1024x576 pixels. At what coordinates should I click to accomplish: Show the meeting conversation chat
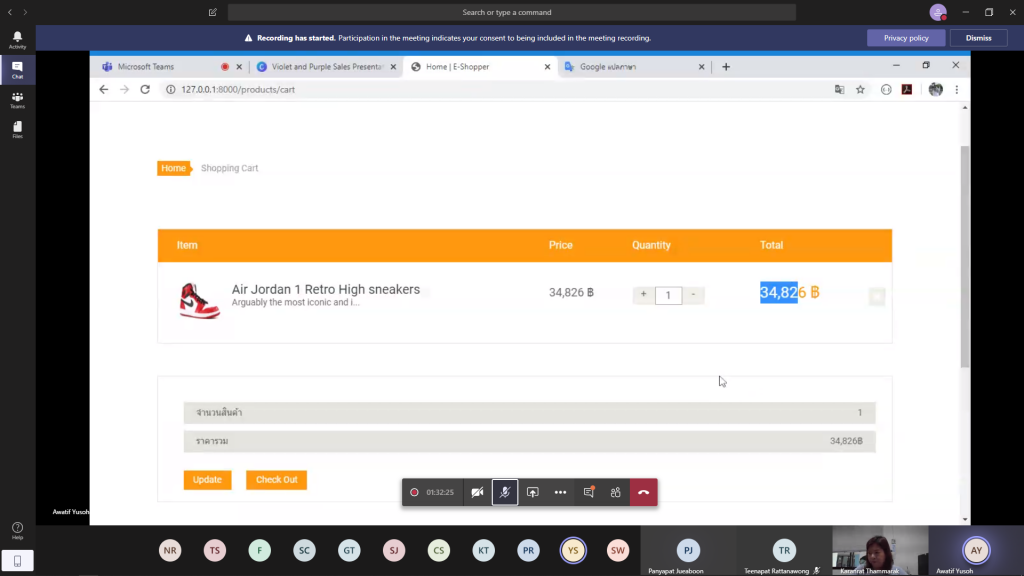[588, 492]
